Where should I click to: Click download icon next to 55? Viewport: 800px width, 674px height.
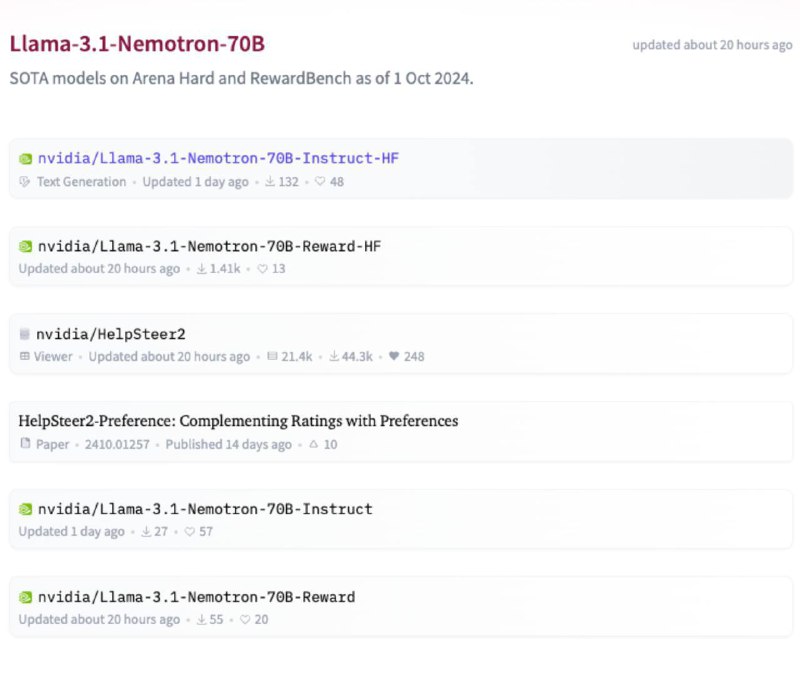click(202, 619)
